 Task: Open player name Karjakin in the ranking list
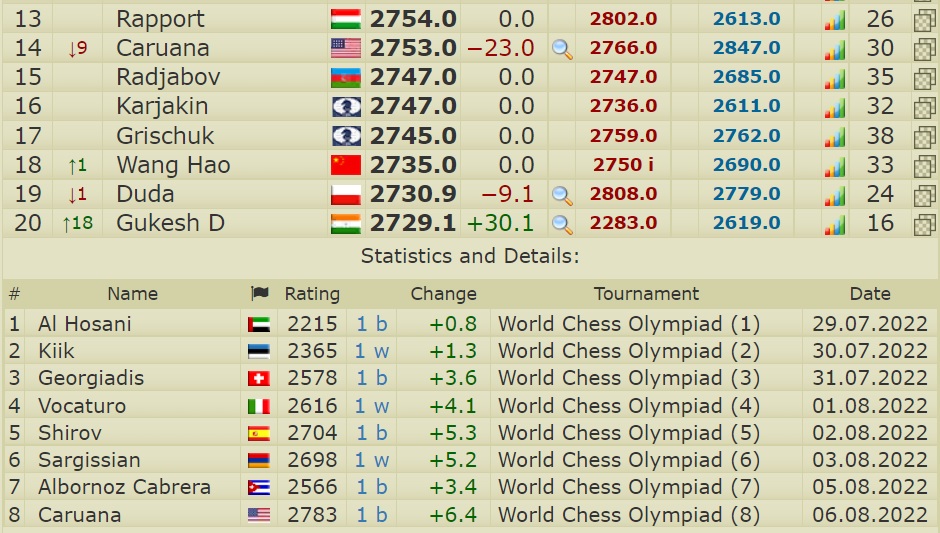[162, 107]
